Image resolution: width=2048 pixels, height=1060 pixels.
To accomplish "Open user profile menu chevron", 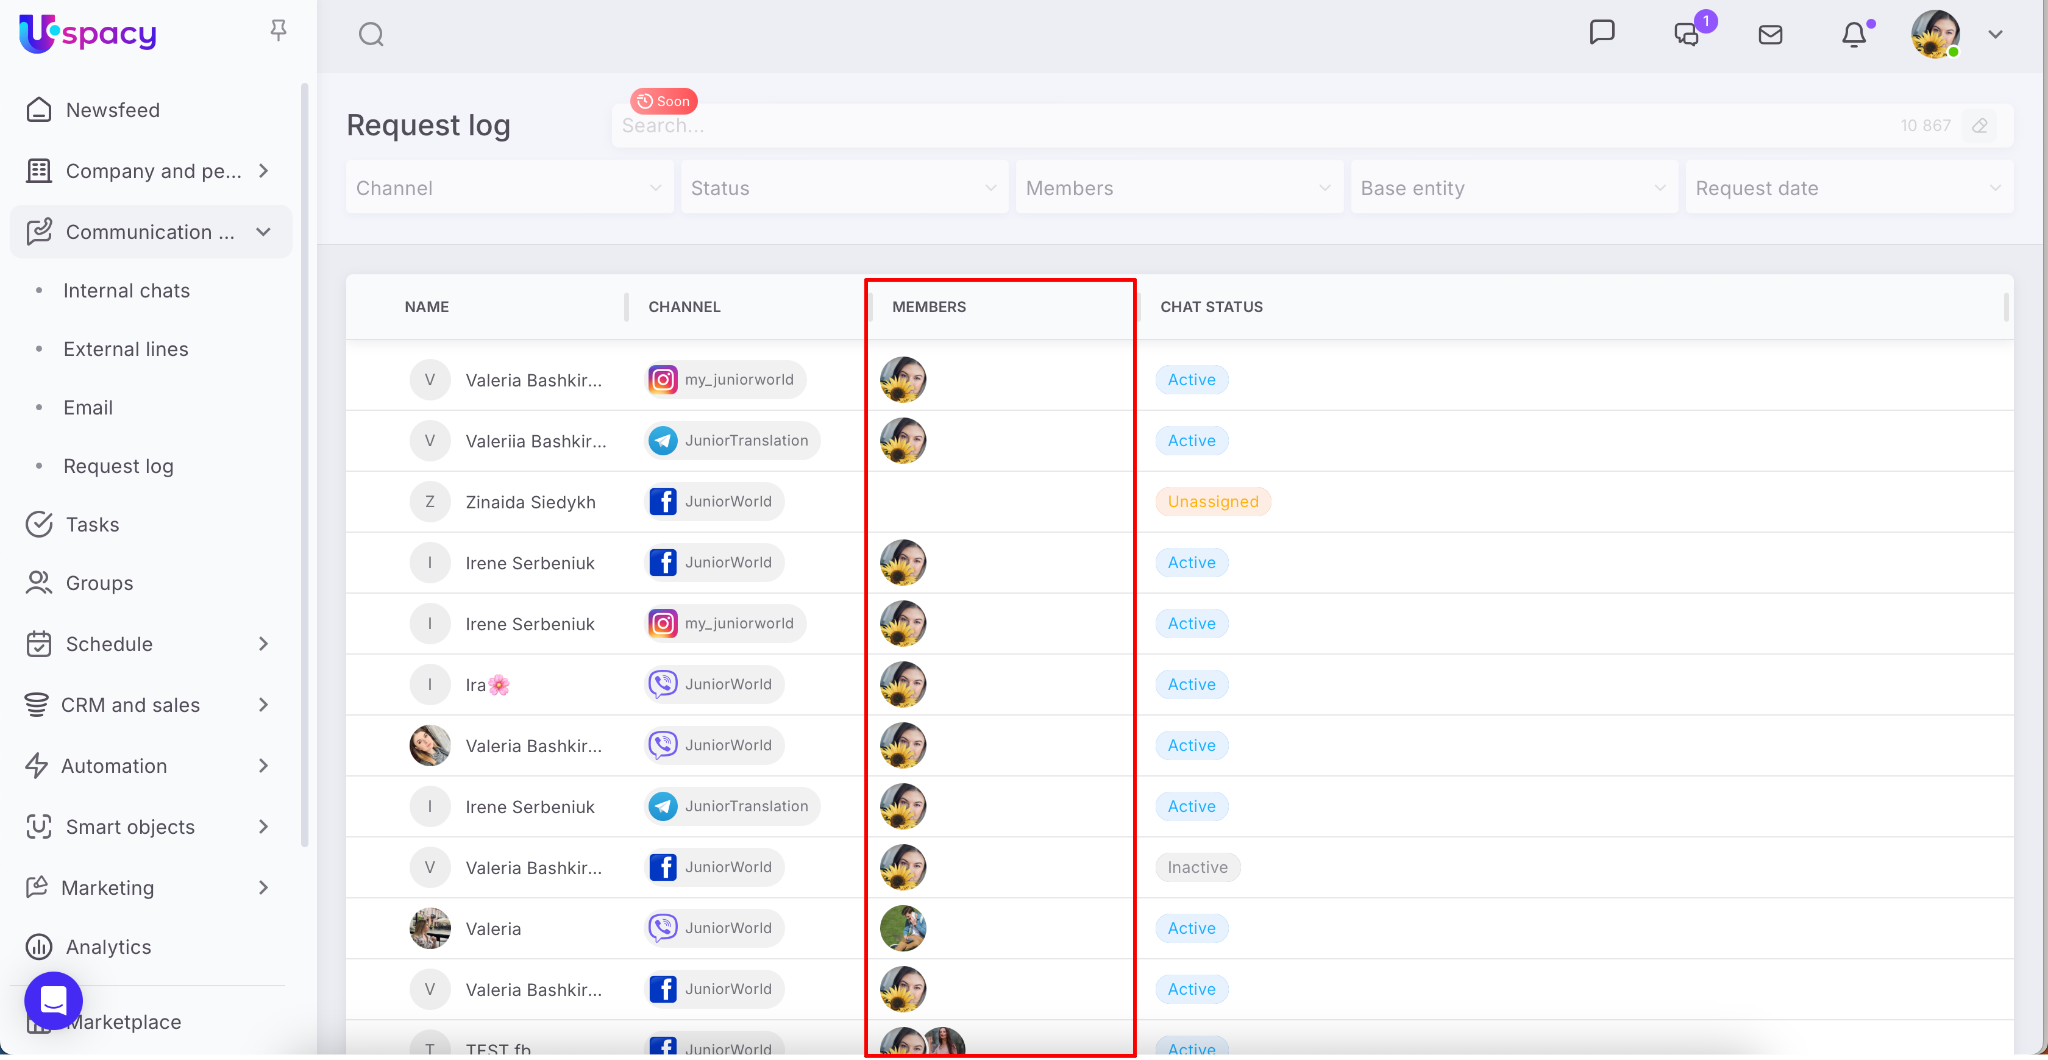I will tap(1995, 35).
